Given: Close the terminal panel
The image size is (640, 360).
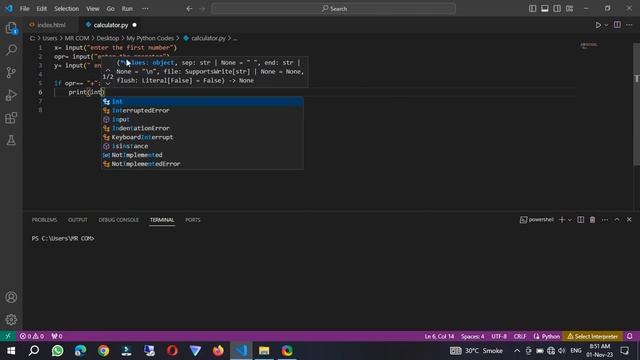Looking at the screenshot, I should (629, 220).
